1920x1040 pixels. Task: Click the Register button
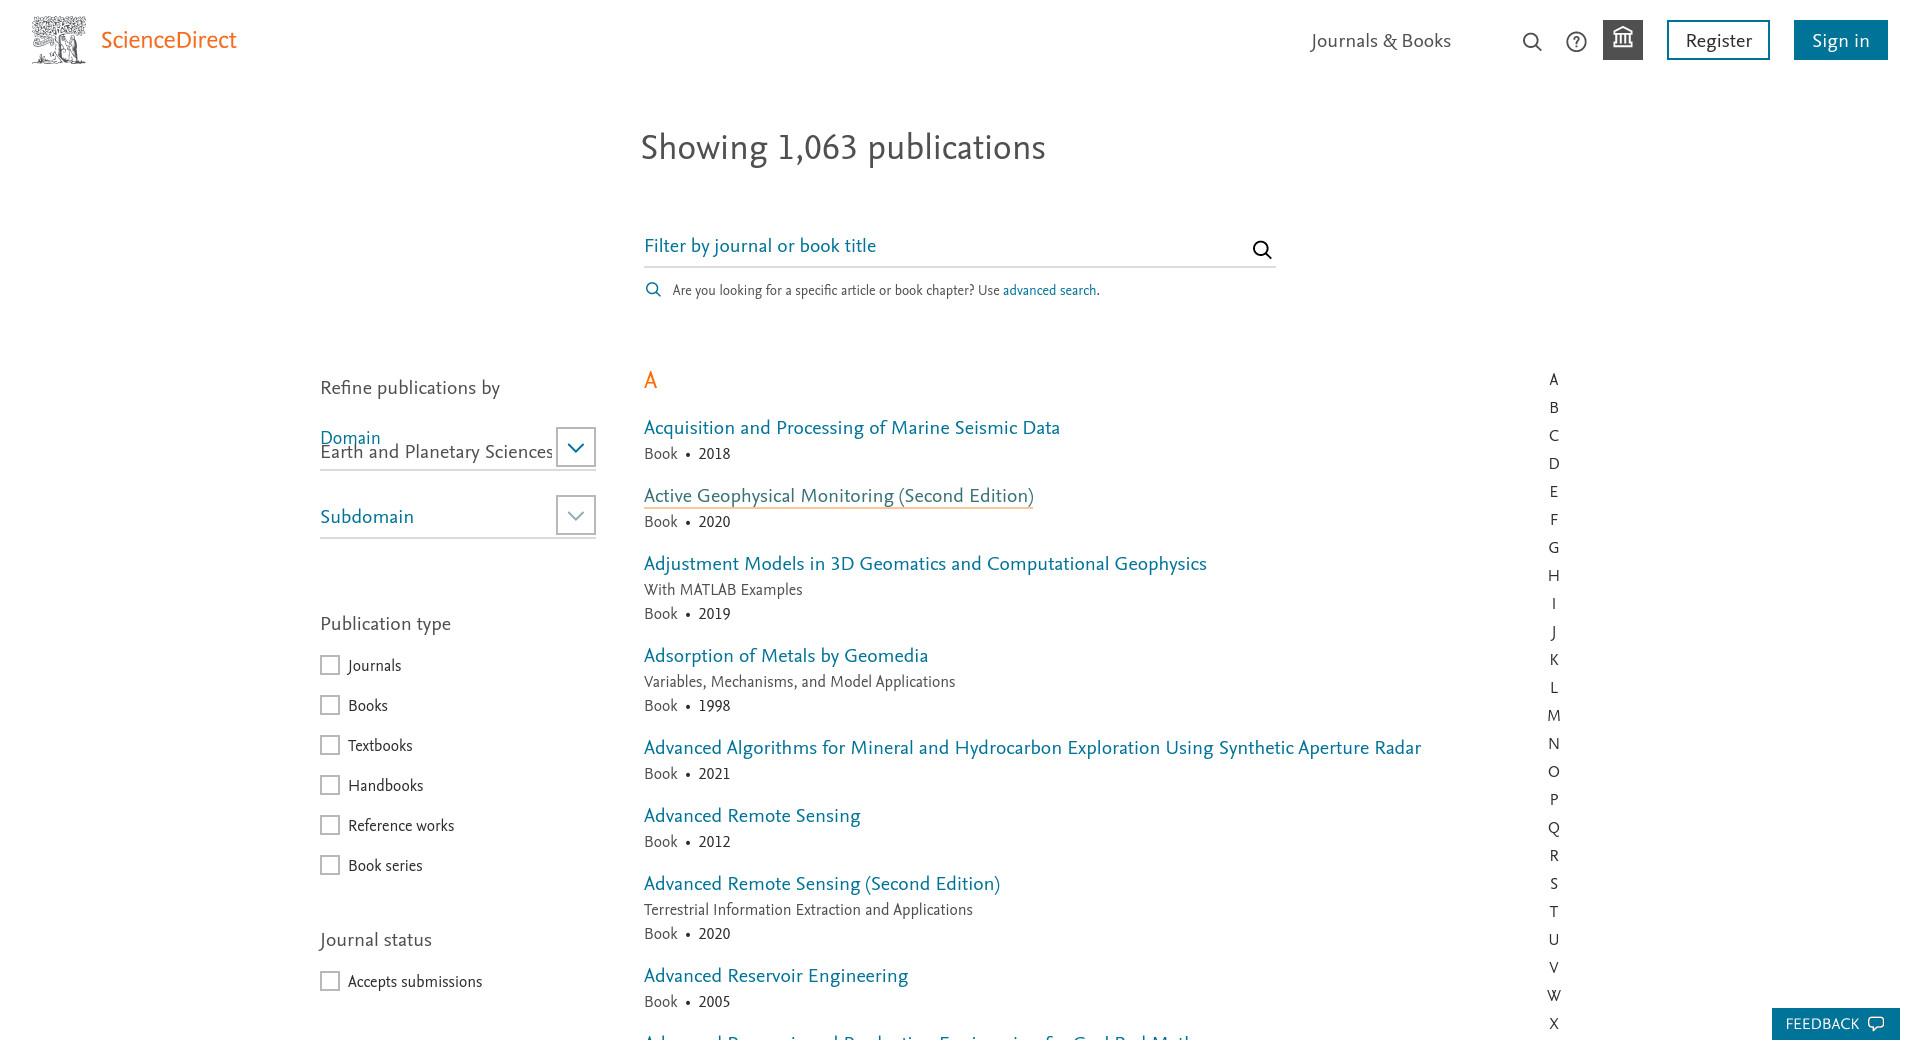pos(1717,41)
